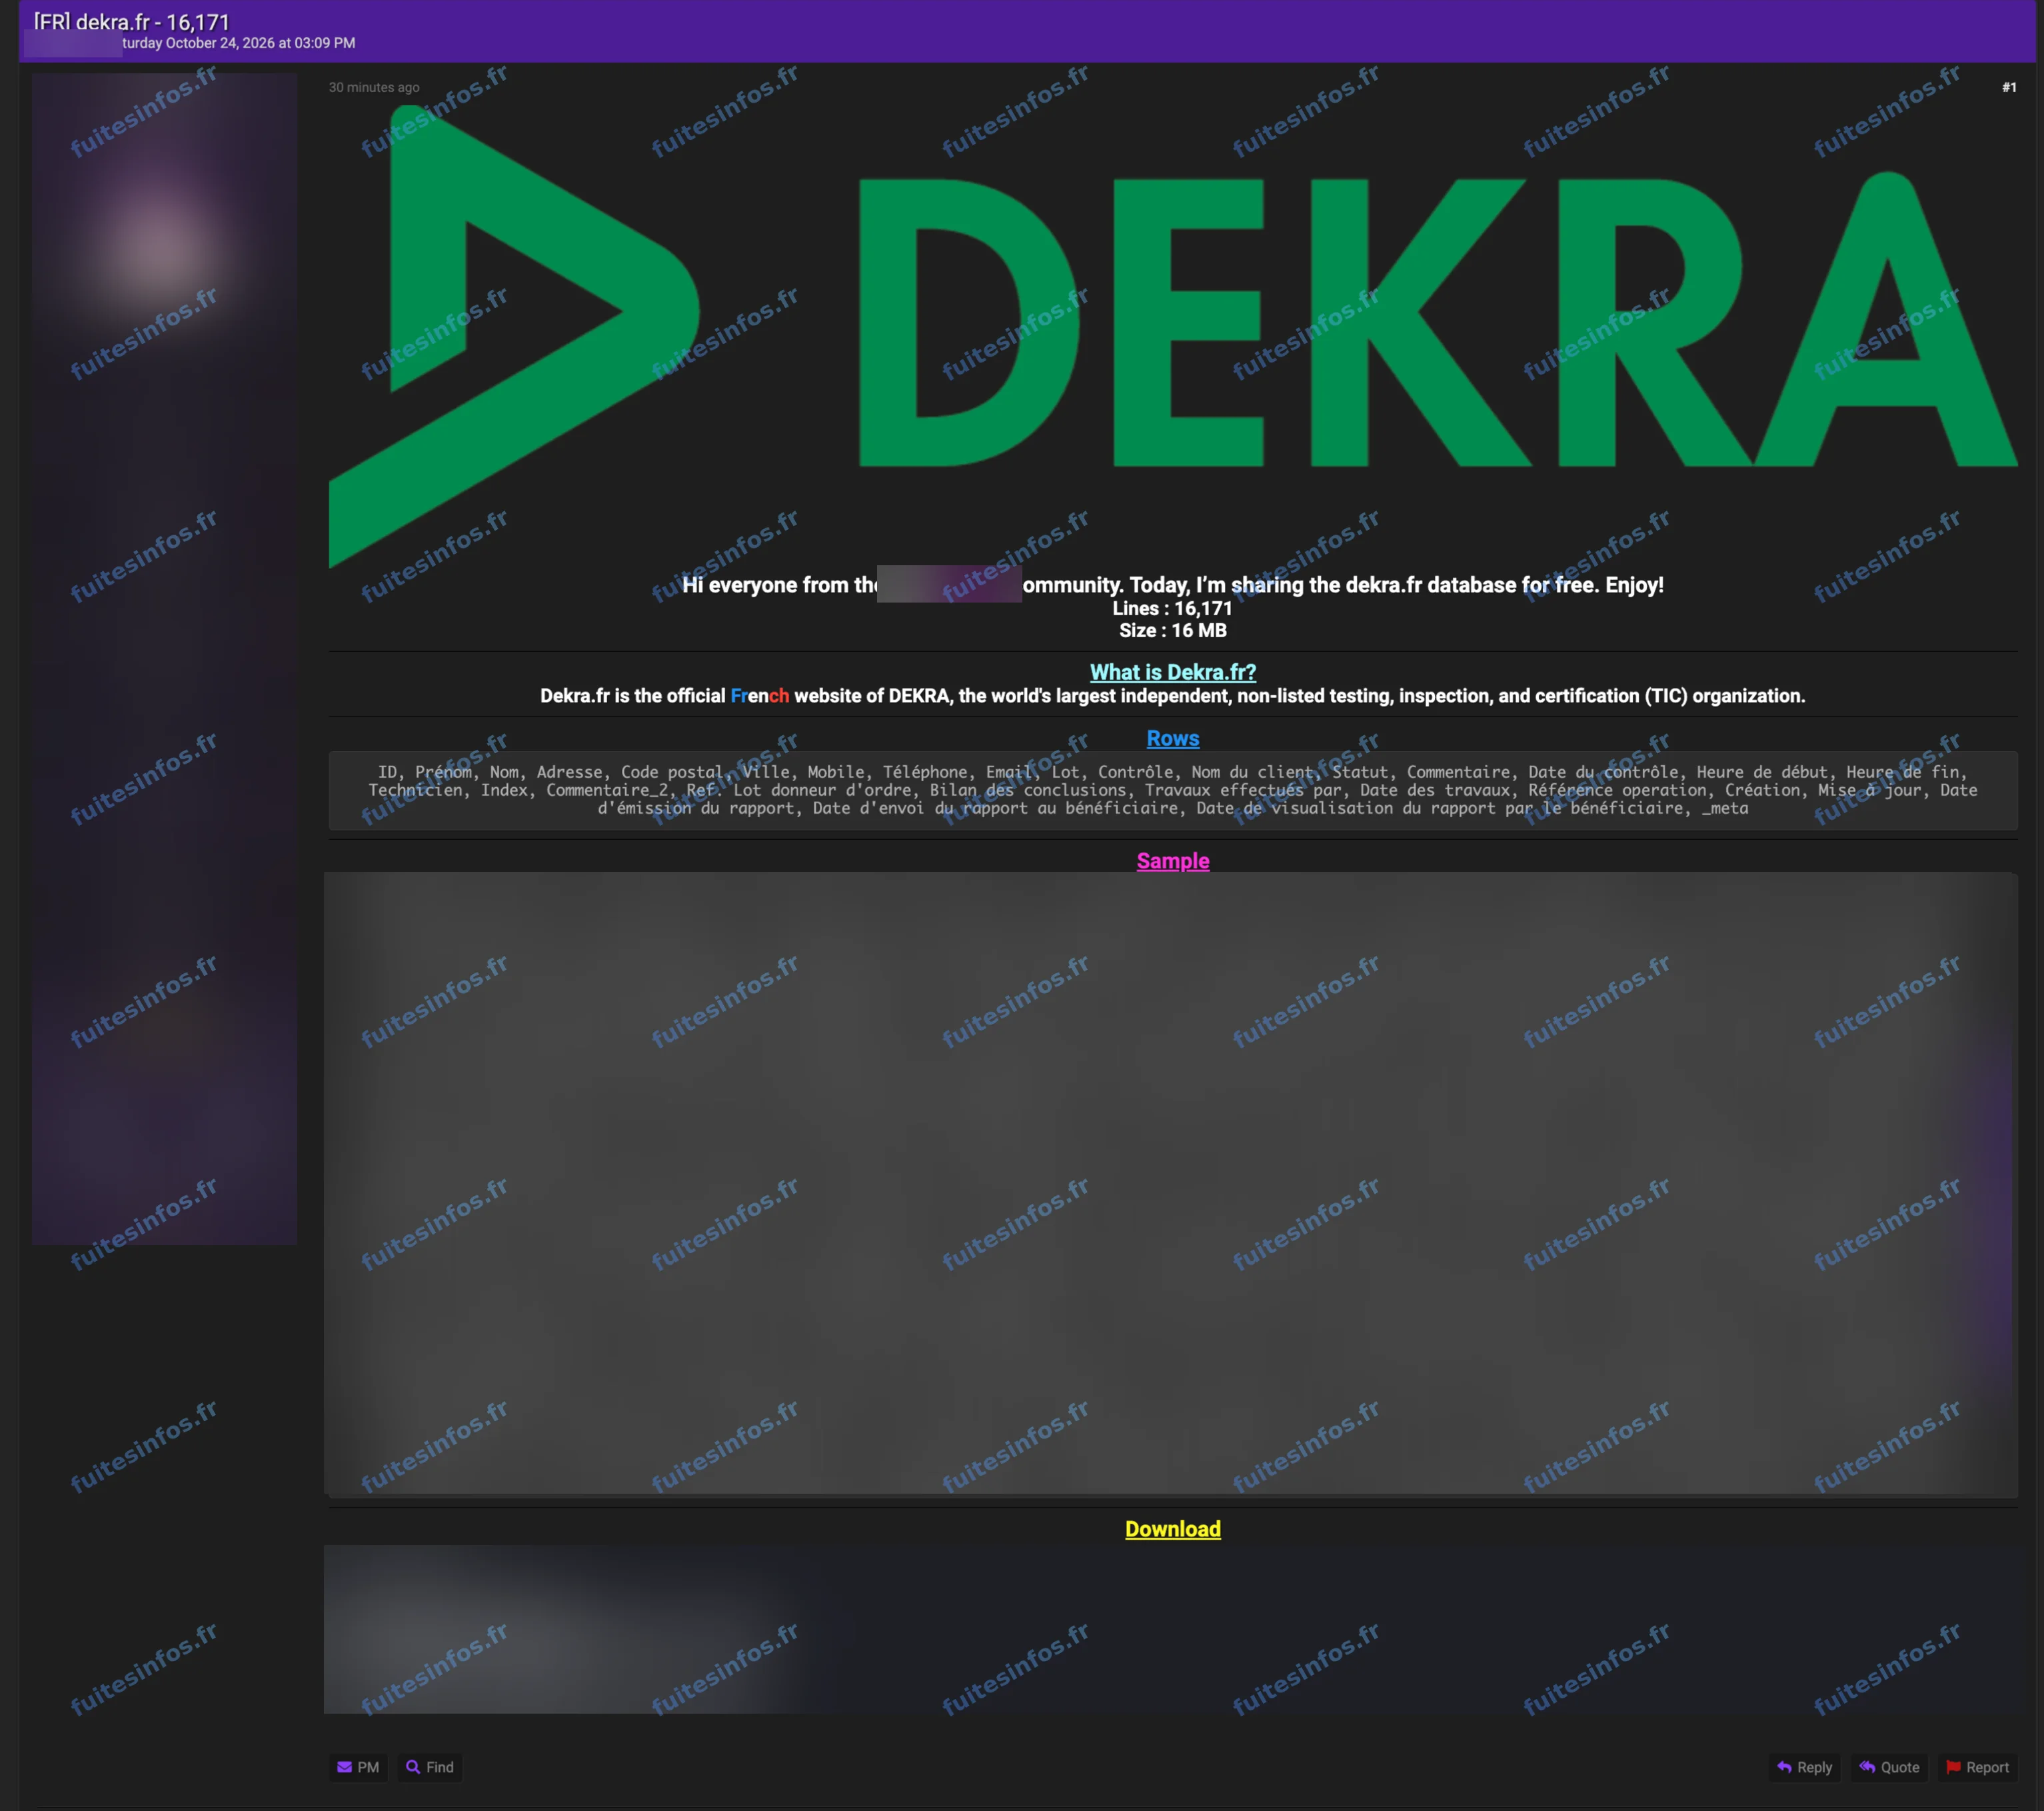Click the Find button
Image resolution: width=2044 pixels, height=1811 pixels.
click(x=430, y=1767)
